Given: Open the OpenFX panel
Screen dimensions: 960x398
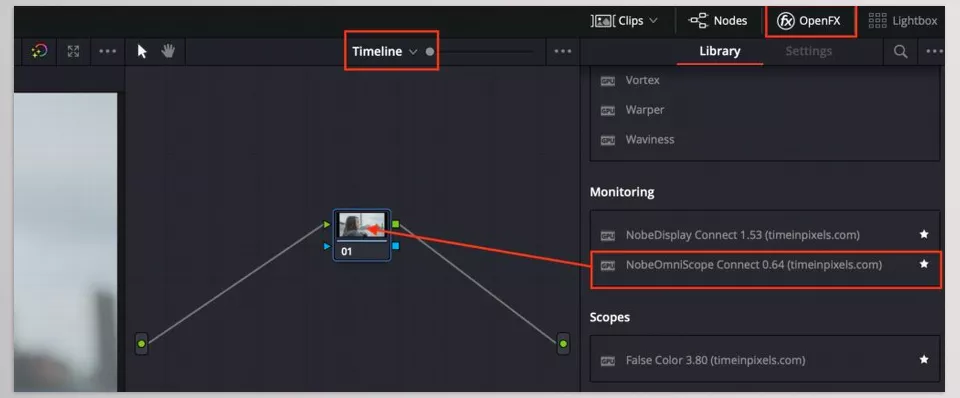Looking at the screenshot, I should click(809, 21).
